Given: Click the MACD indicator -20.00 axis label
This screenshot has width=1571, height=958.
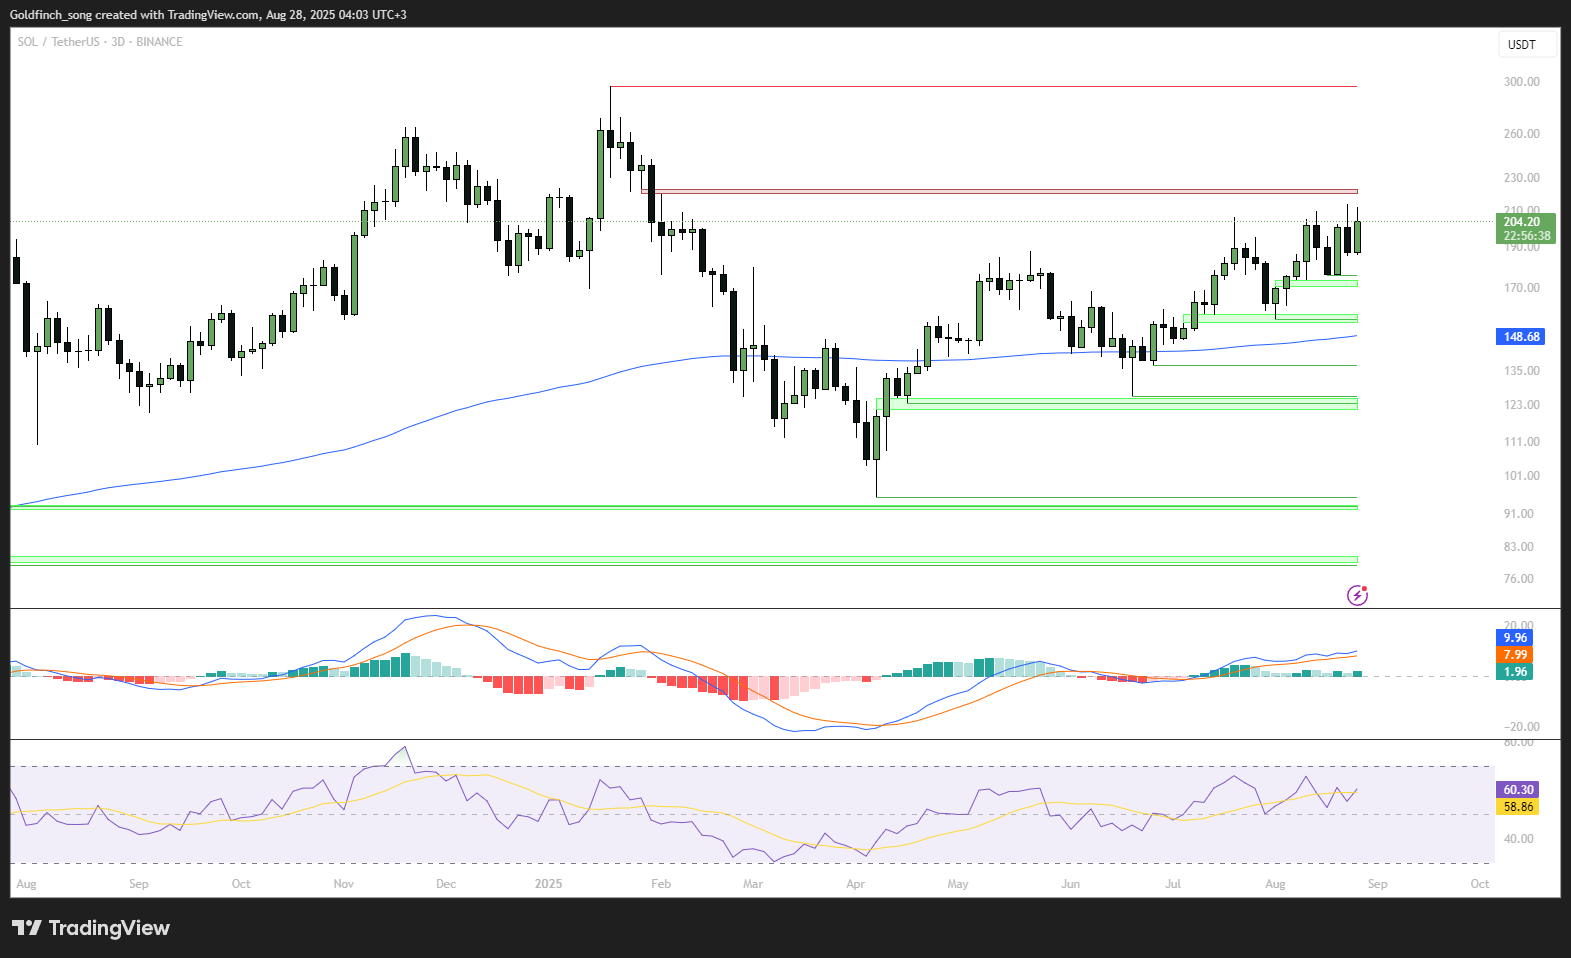Looking at the screenshot, I should pos(1521,727).
